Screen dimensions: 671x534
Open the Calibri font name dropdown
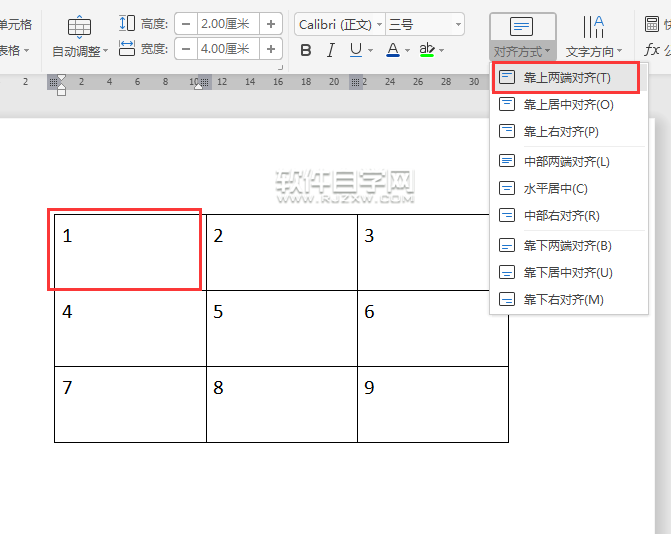point(379,24)
